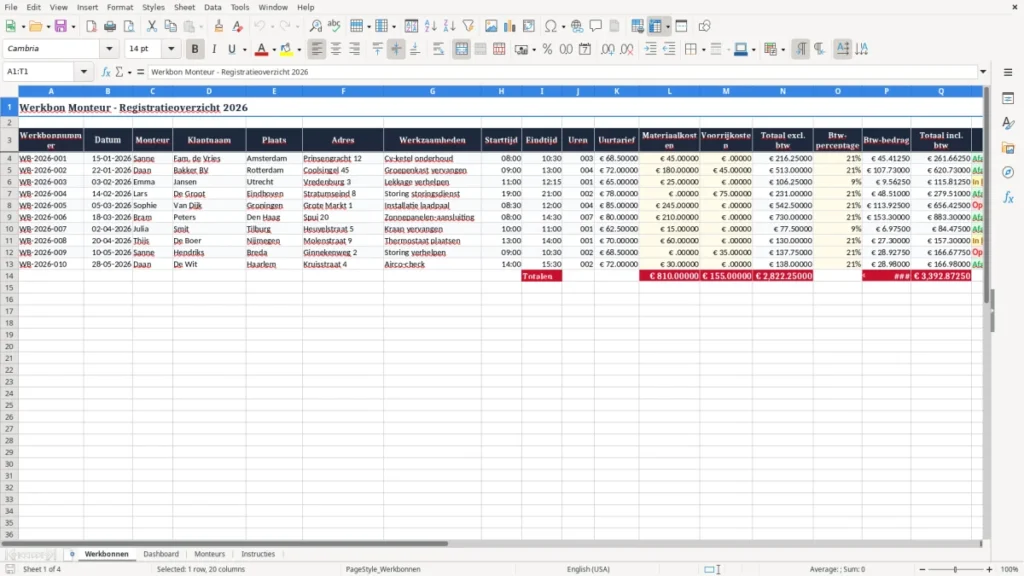The height and width of the screenshot is (576, 1024).
Task: Toggle Align Right
Action: click(355, 49)
